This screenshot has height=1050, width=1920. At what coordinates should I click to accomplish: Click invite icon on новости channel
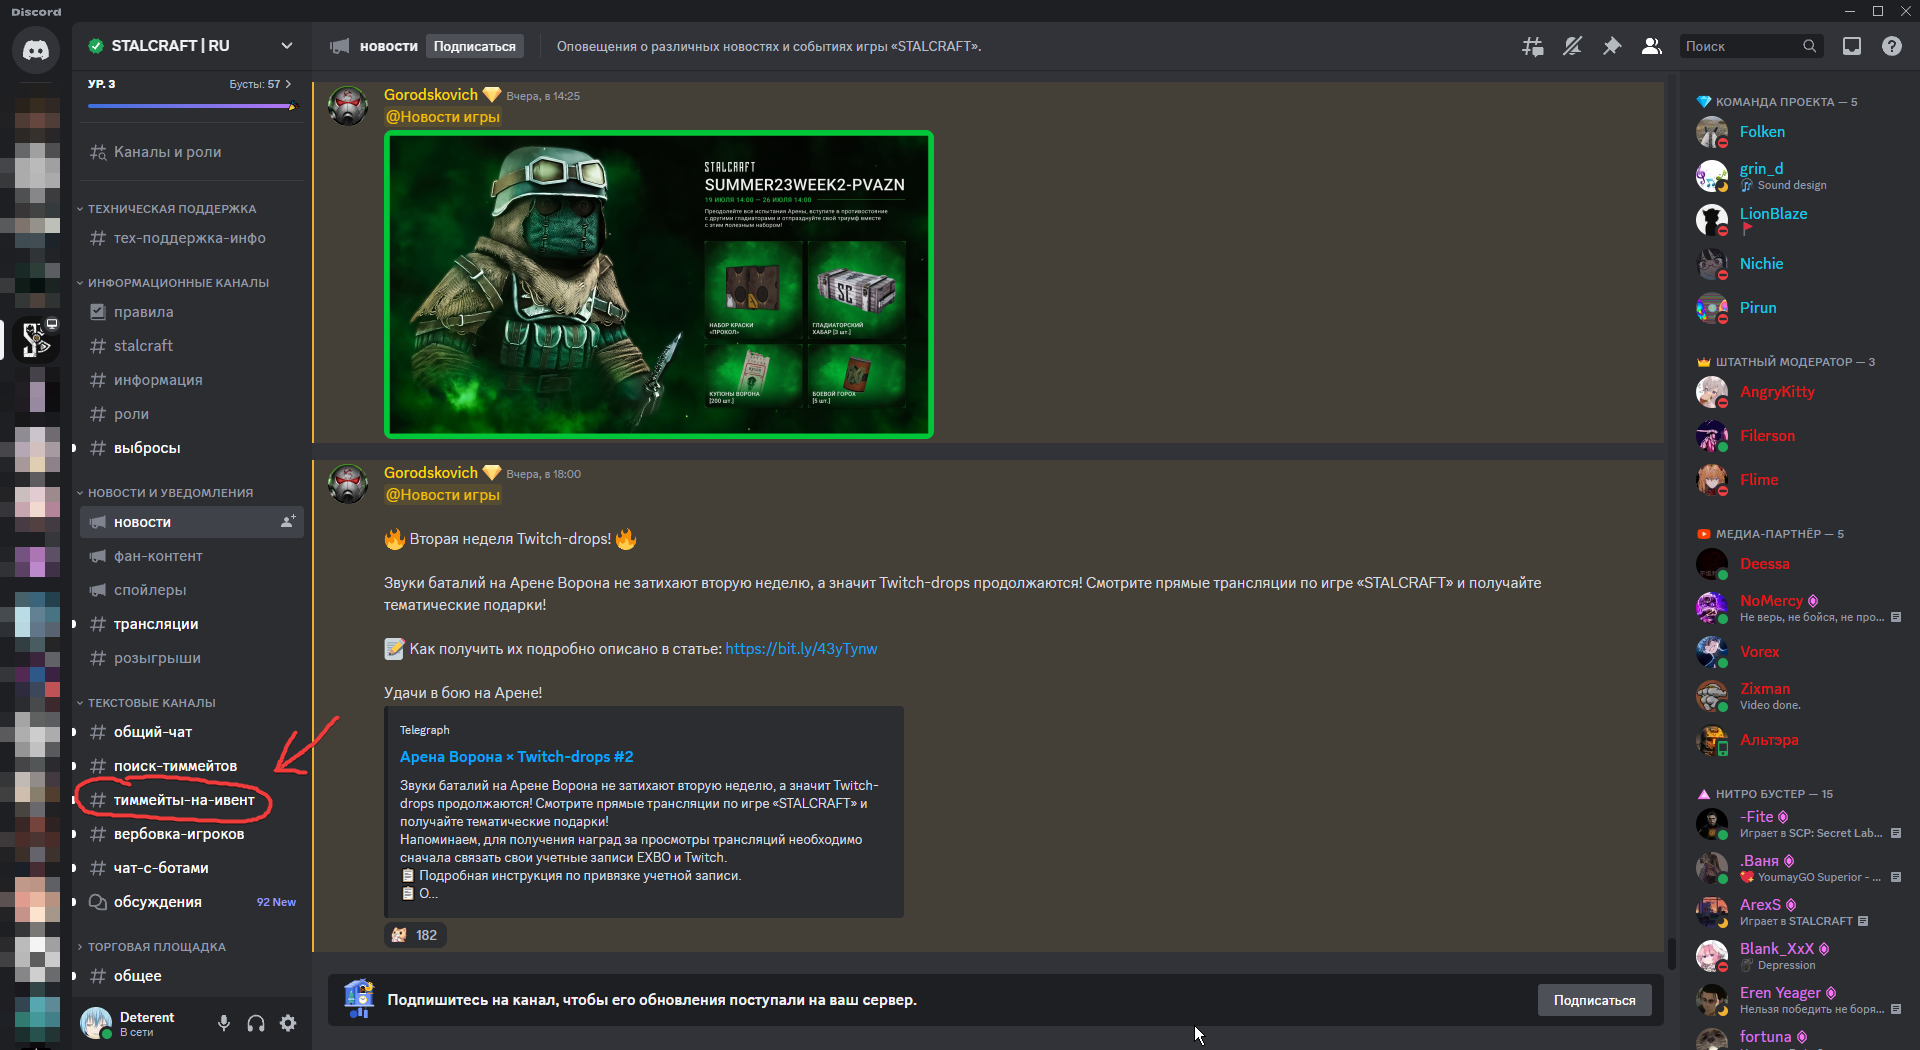tap(288, 522)
